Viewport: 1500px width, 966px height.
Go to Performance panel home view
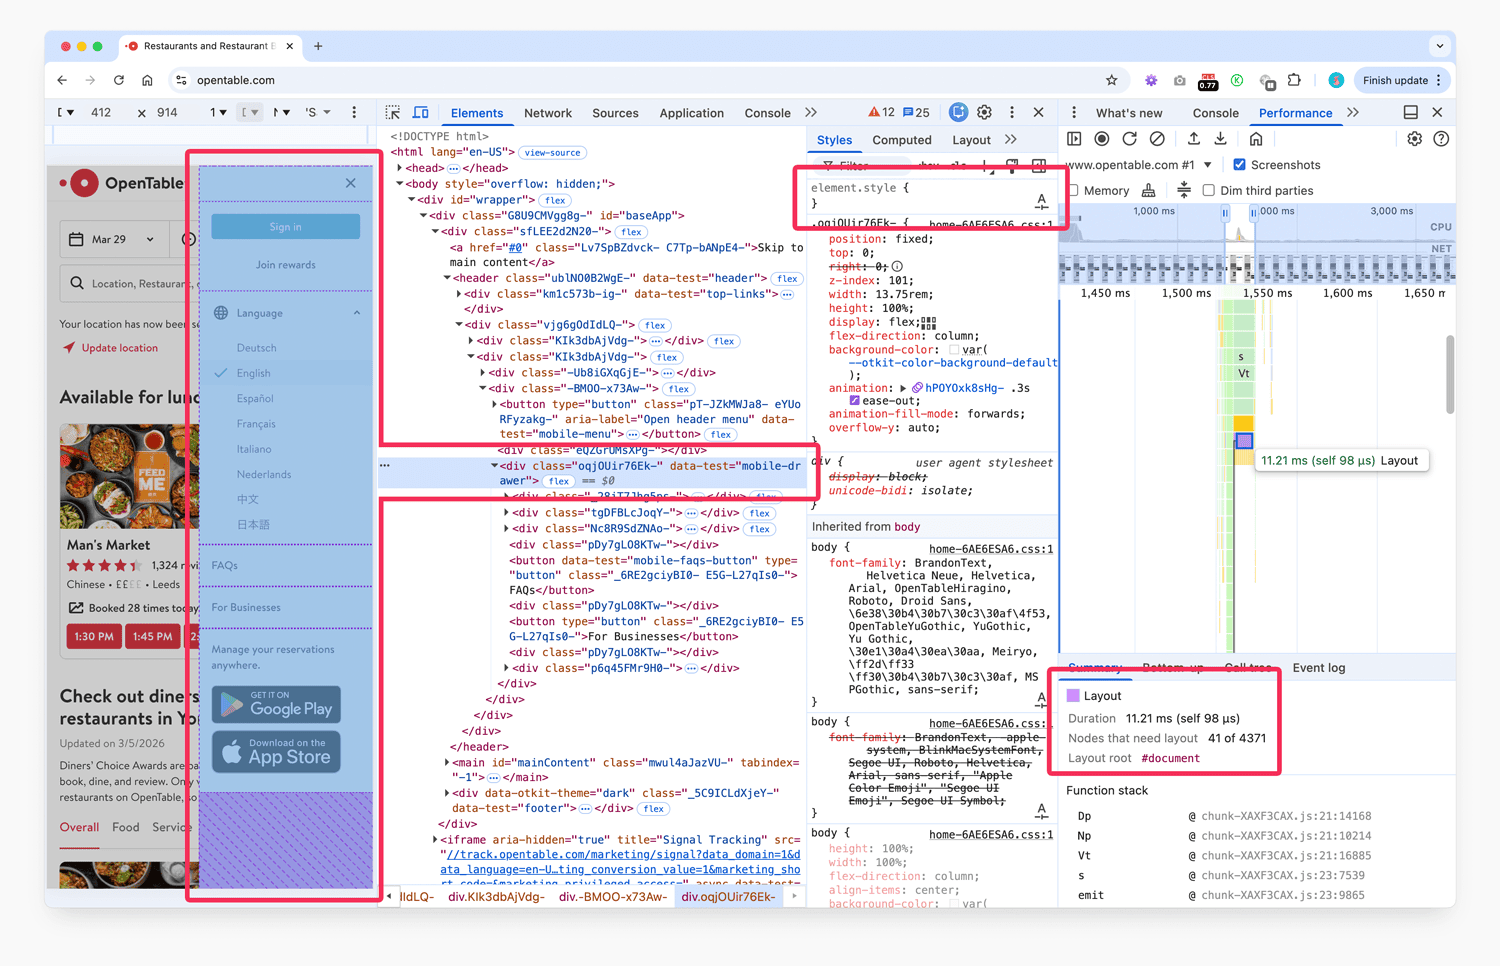[x=1256, y=139]
